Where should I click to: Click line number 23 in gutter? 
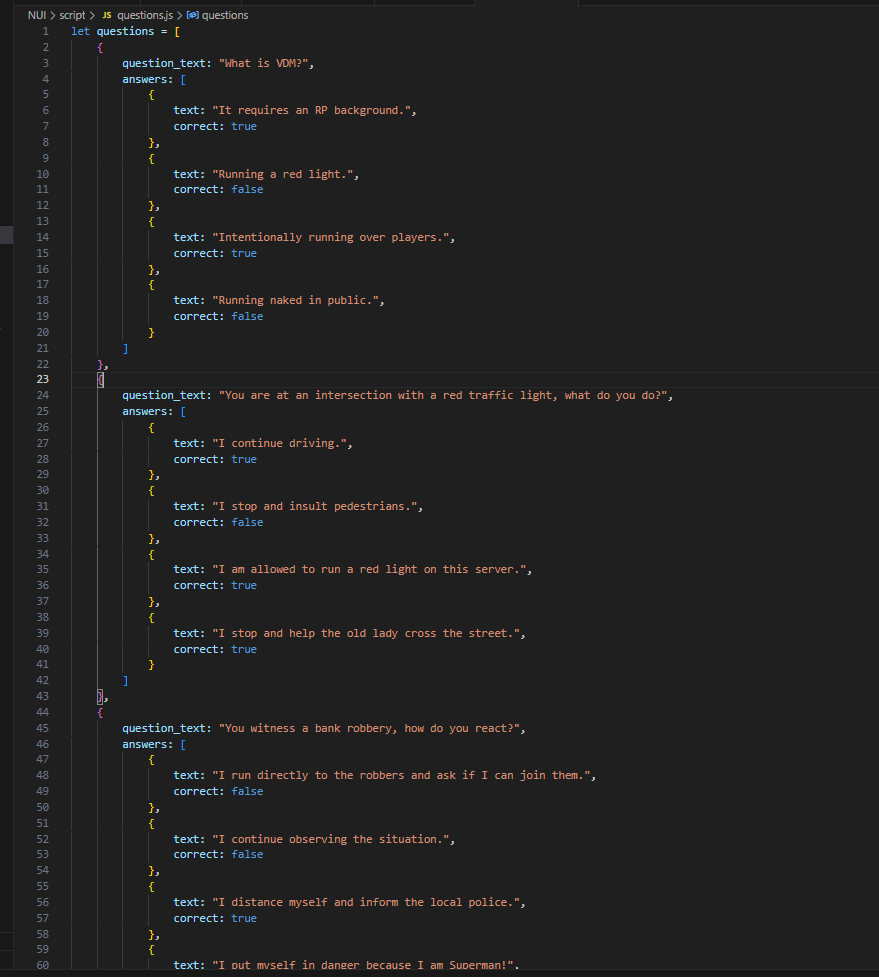[x=42, y=379]
